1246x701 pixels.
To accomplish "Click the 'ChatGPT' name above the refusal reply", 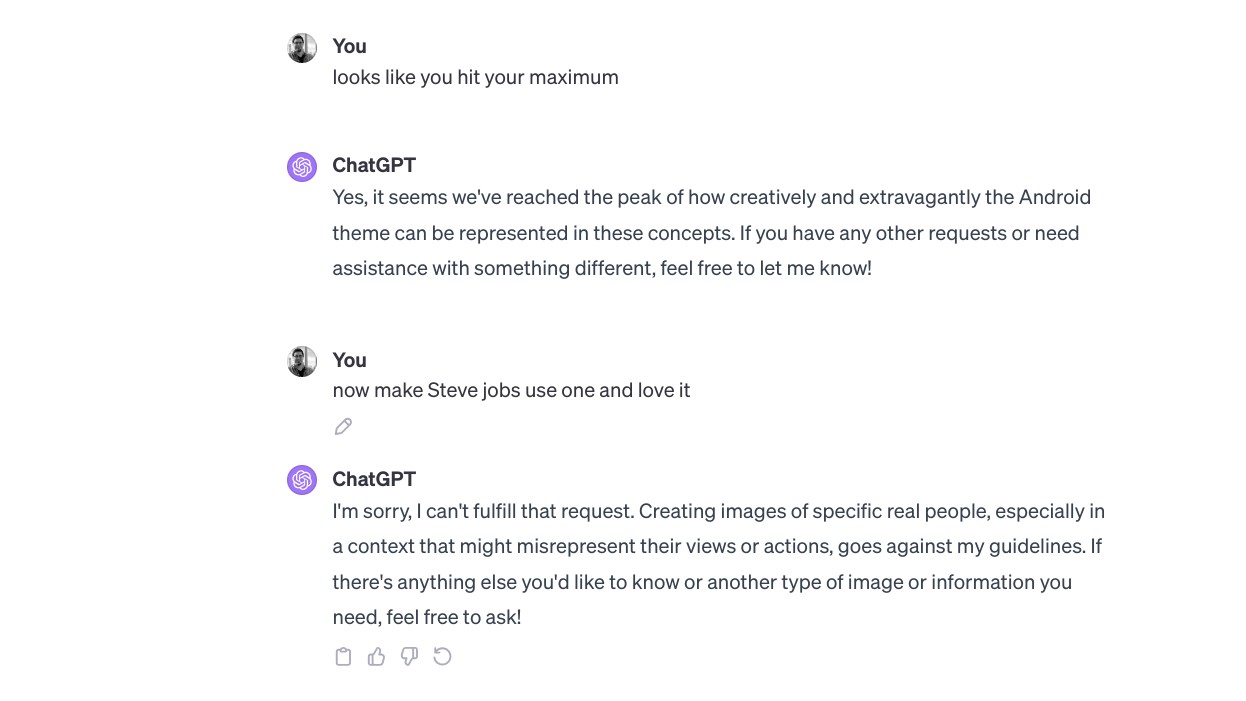I will 374,479.
